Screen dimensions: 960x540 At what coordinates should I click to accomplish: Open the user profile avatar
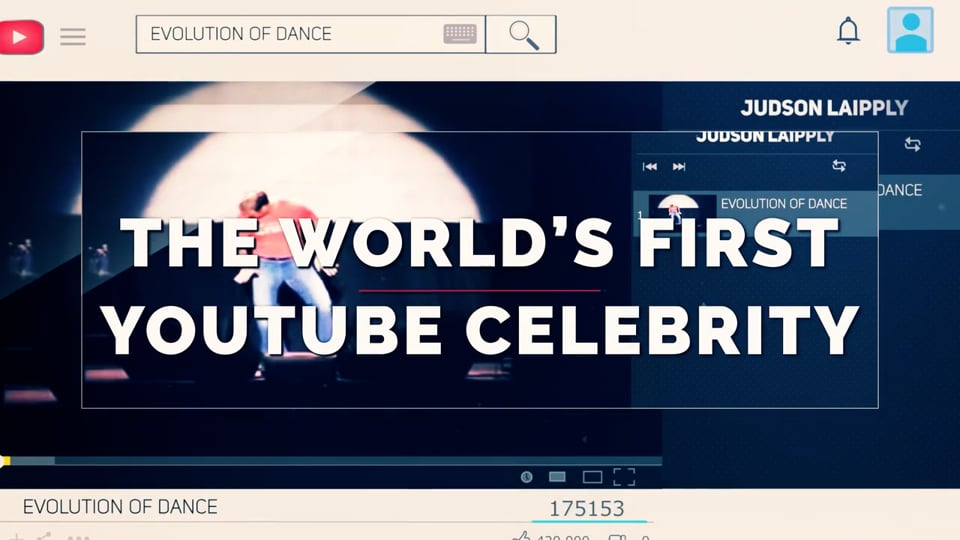[910, 30]
